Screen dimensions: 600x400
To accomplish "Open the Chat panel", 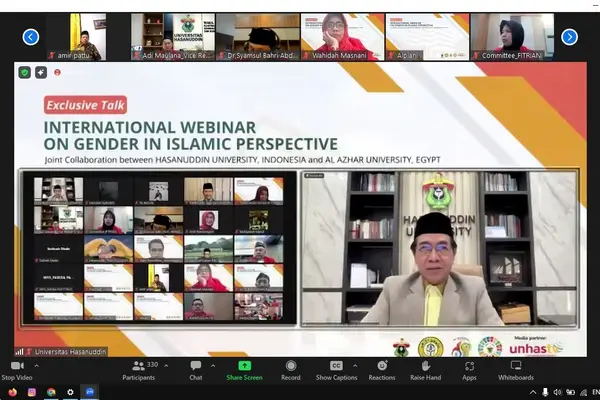I will 196,371.
